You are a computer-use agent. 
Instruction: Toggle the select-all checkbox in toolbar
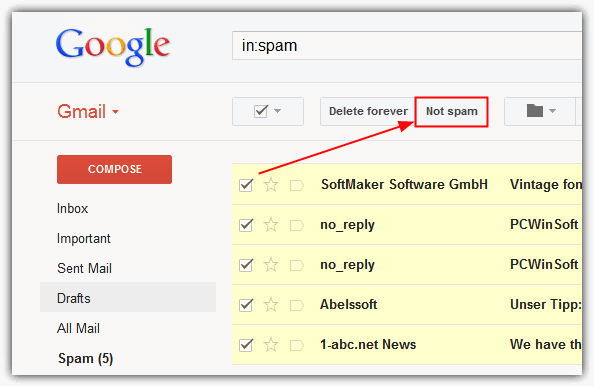pos(261,111)
